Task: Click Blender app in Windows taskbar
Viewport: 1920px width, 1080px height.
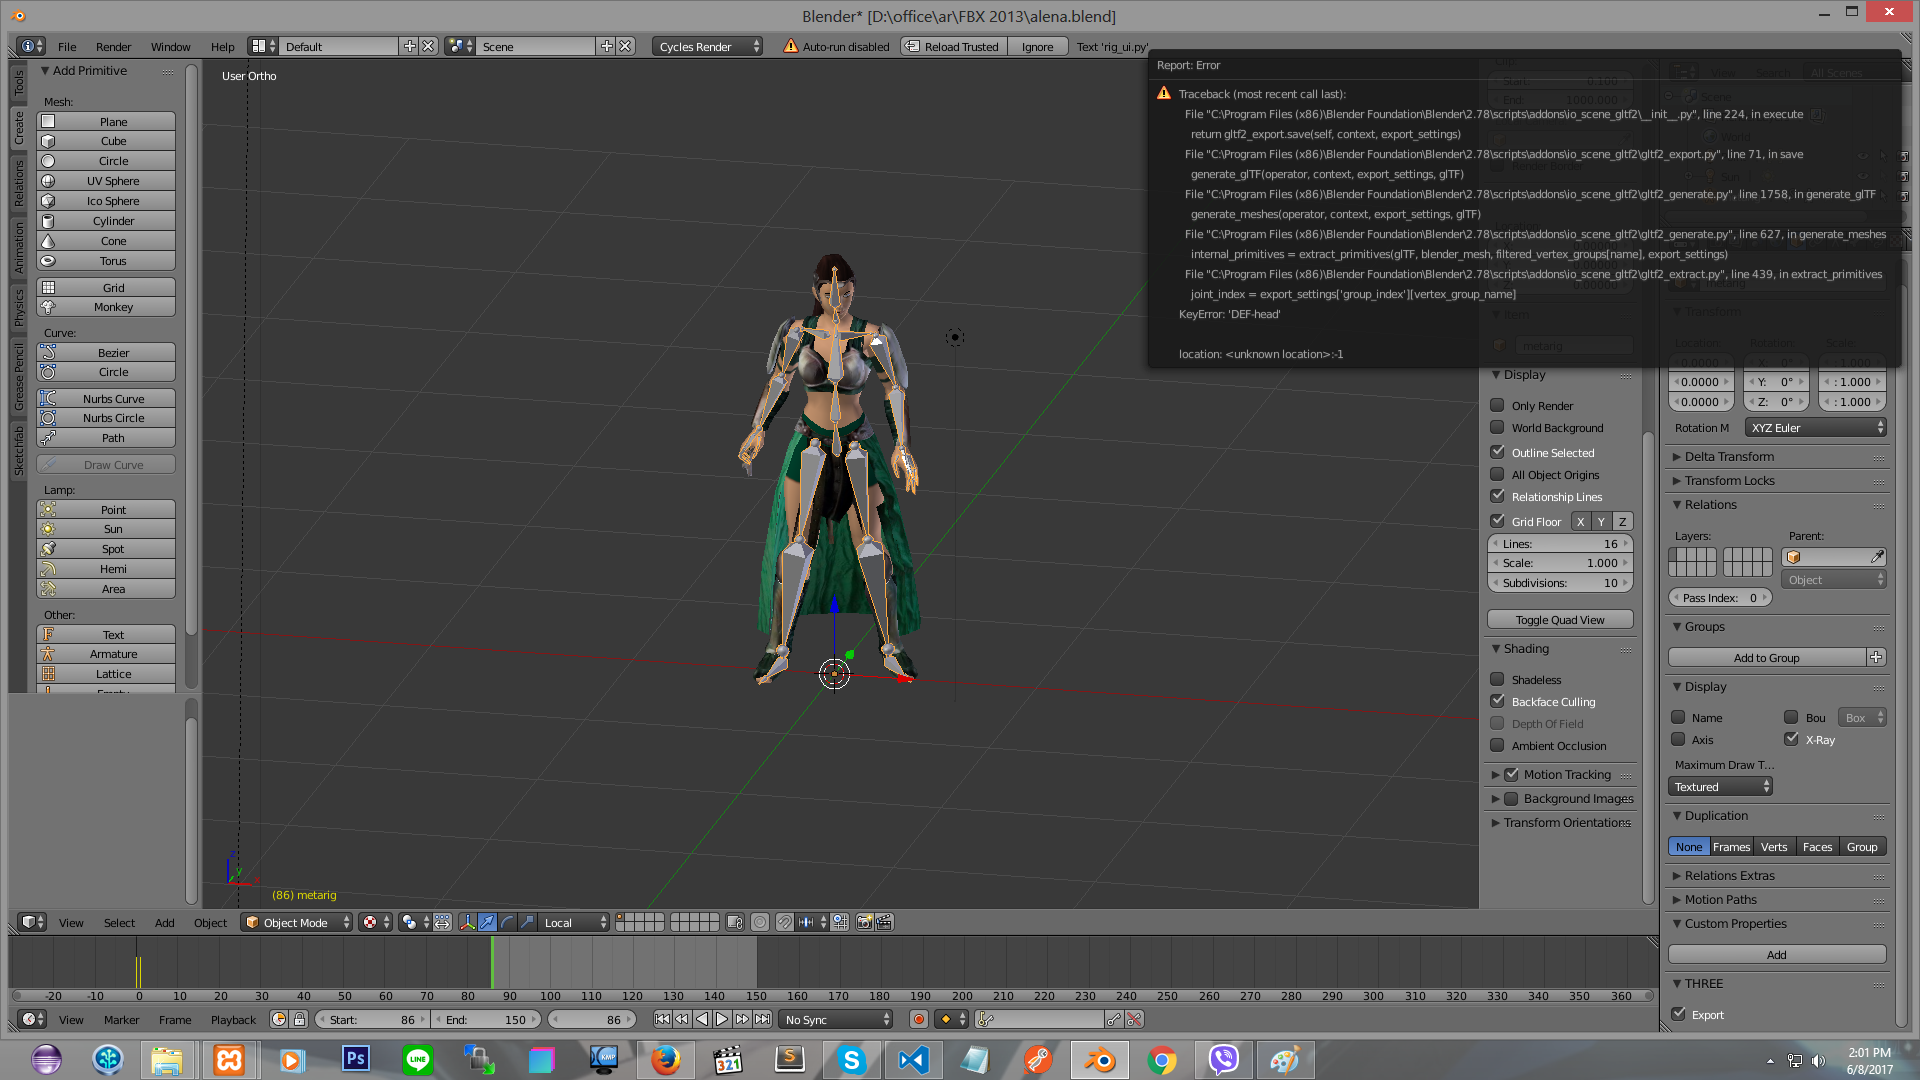Action: pyautogui.click(x=1100, y=1060)
